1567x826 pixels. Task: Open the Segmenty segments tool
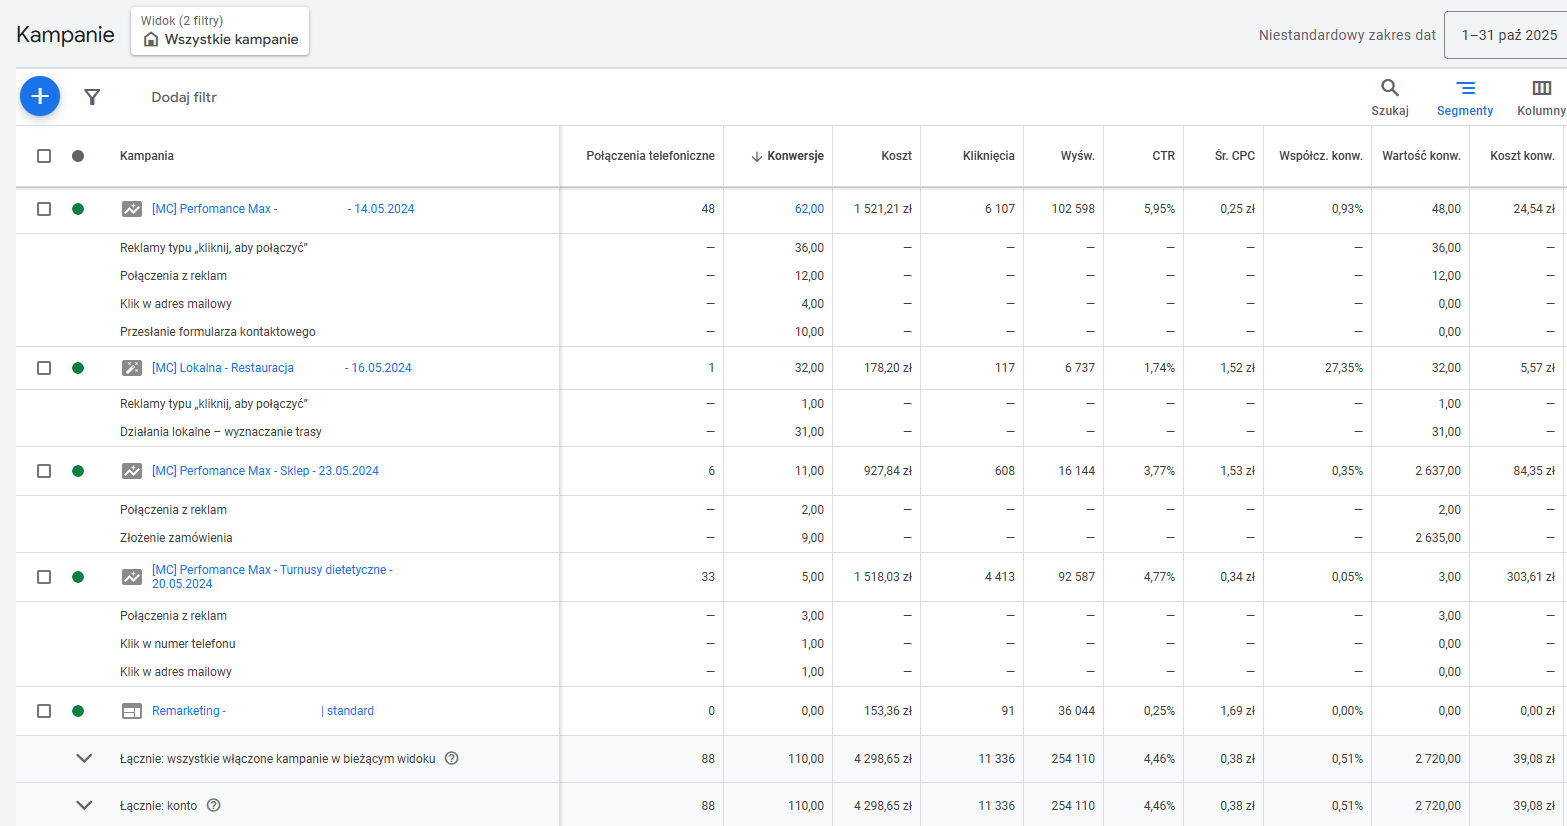1465,97
